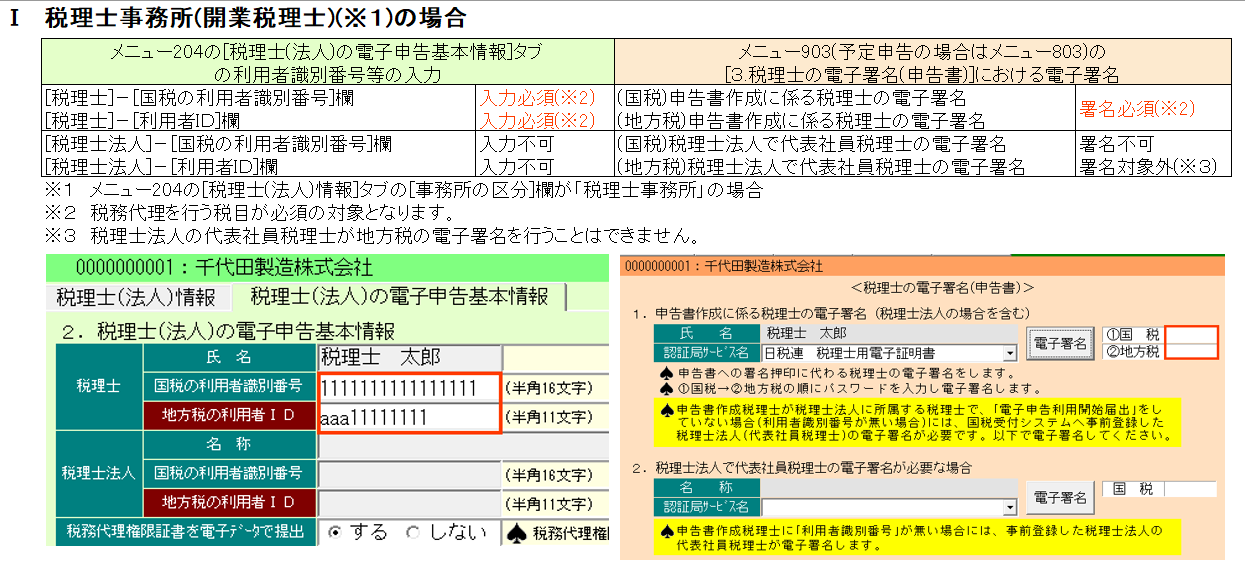Image resolution: width=1245 pixels, height=567 pixels.
Task: Click the empty 税理士法人 地方税の利用者ID field
Action: 409,502
